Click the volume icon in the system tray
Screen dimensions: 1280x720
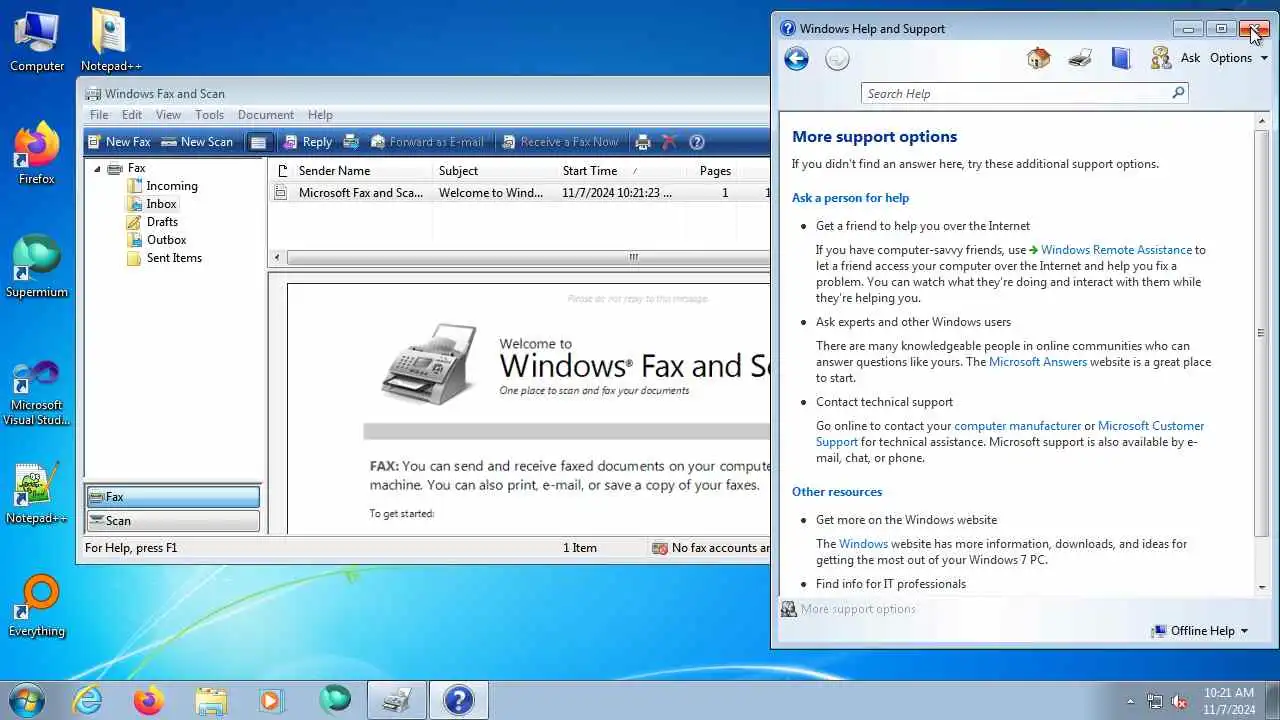[x=1180, y=701]
